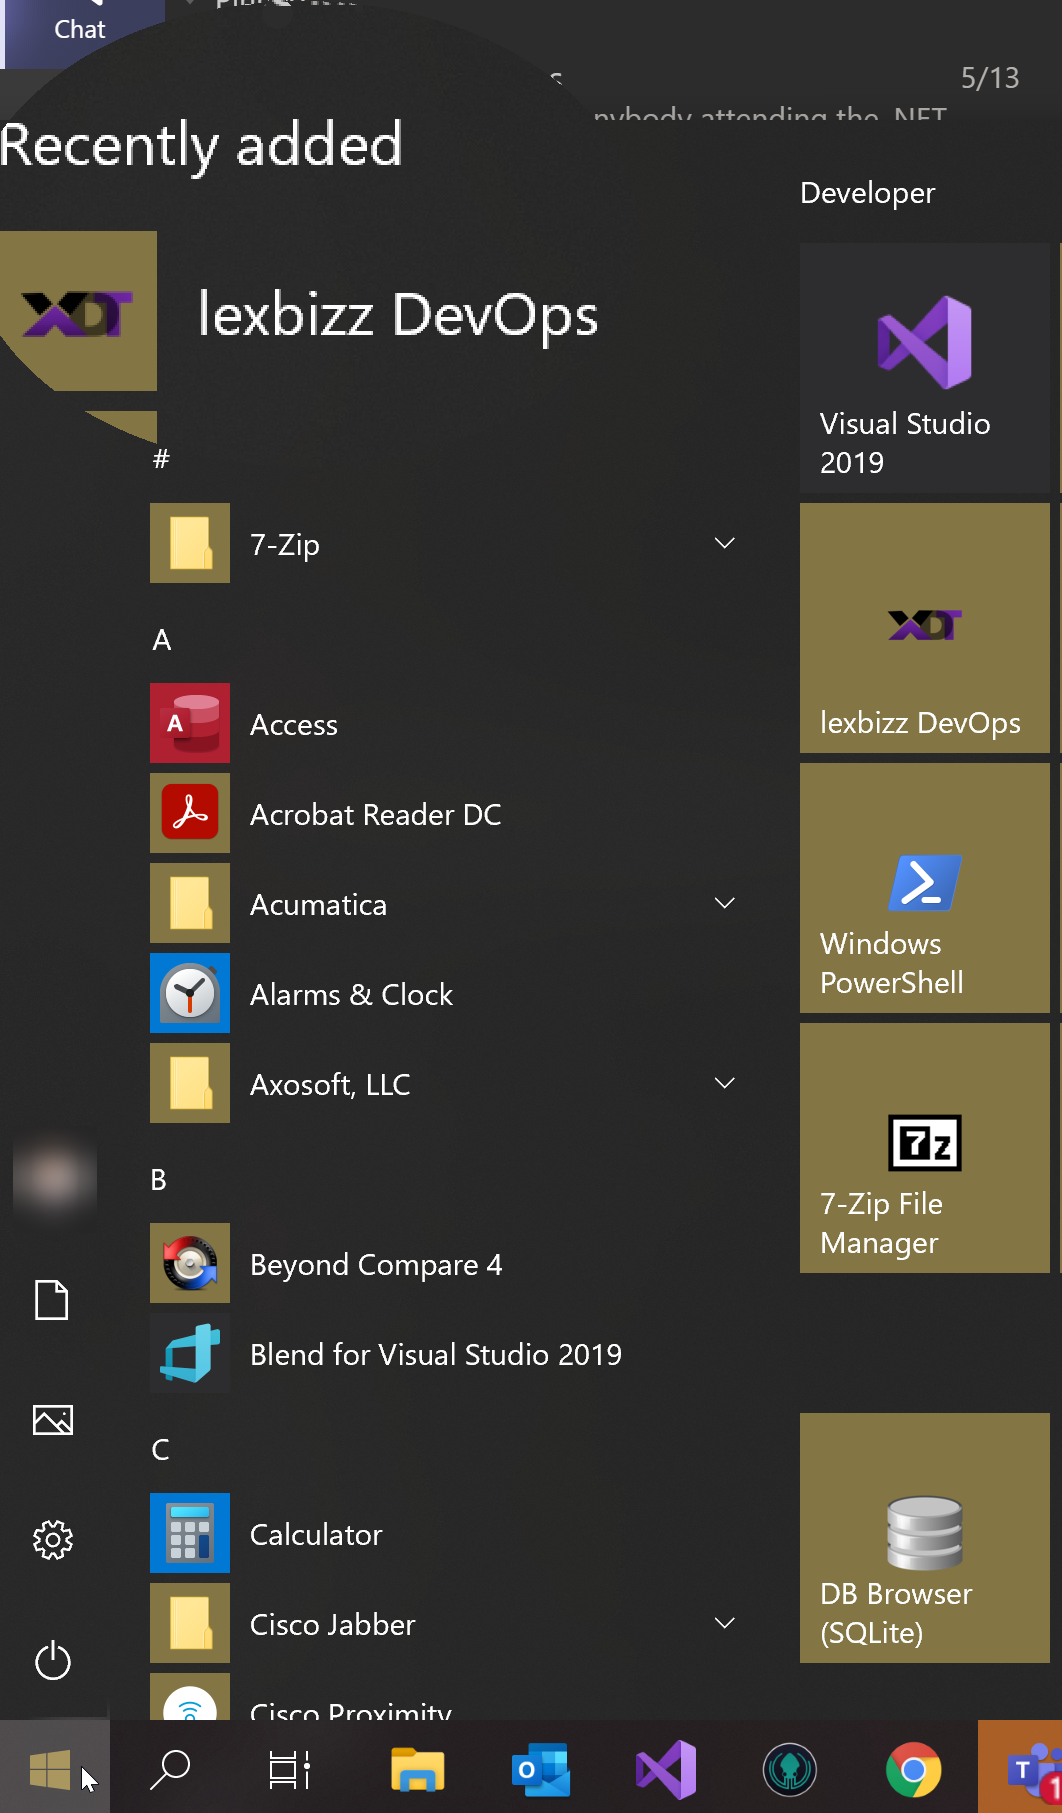The width and height of the screenshot is (1062, 1813).
Task: Launch Windows PowerShell tile
Action: 924,888
